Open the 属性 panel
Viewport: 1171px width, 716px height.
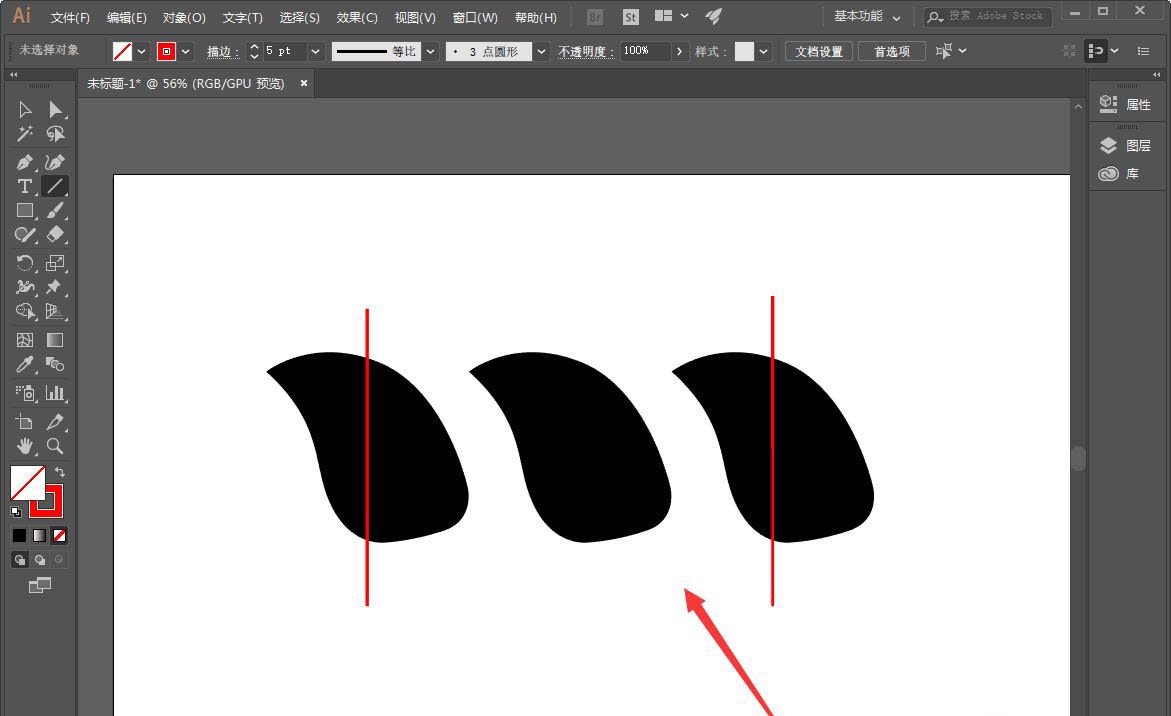pos(1126,105)
